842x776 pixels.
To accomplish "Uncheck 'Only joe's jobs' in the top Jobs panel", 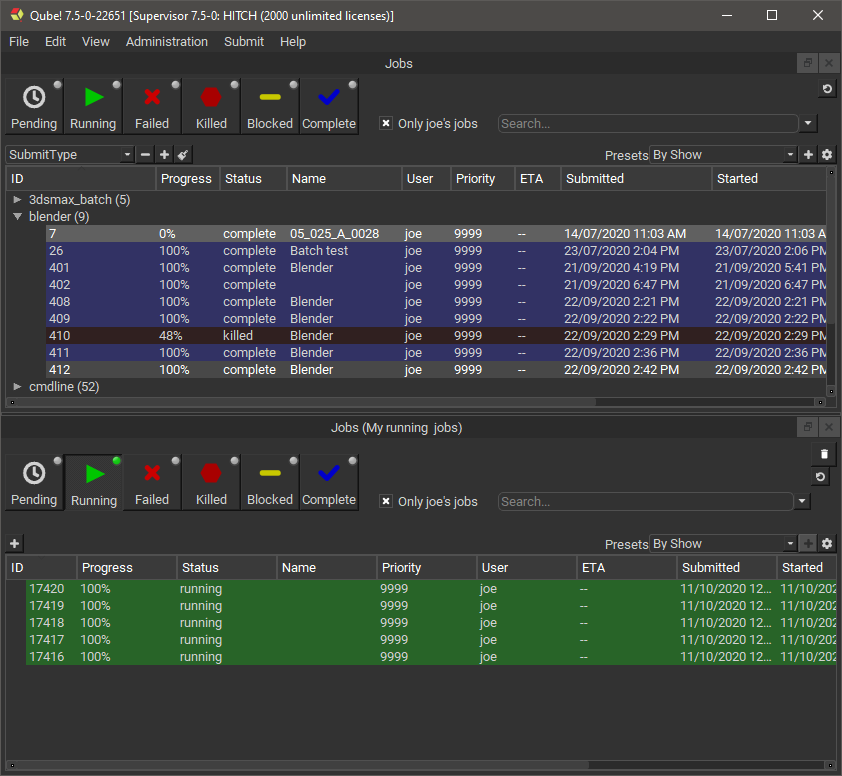I will [x=386, y=124].
